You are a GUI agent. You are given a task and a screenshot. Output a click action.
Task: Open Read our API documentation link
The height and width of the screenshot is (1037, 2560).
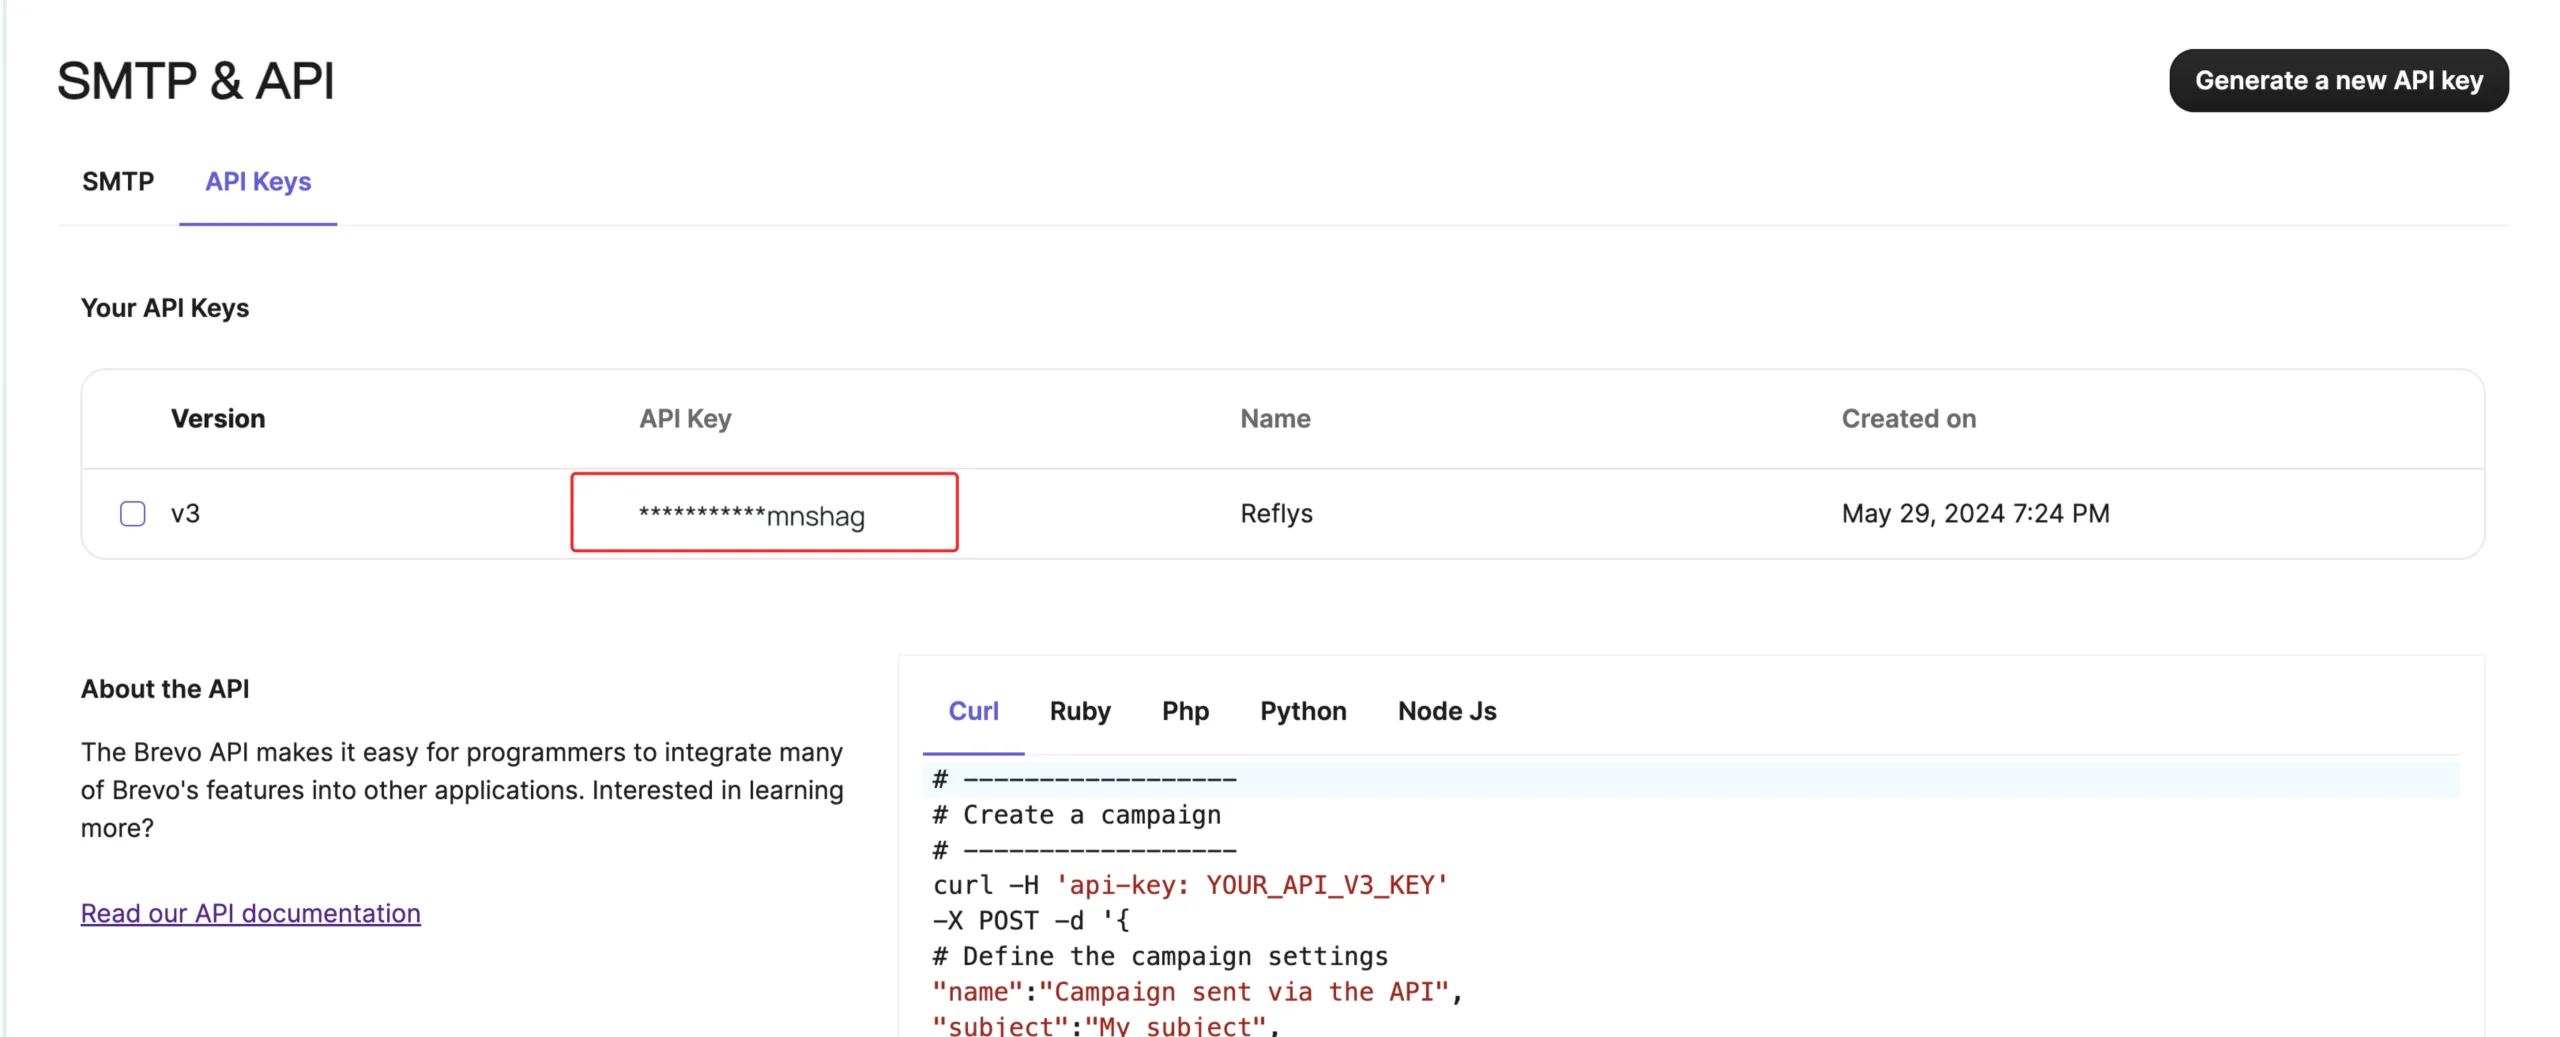click(x=250, y=913)
